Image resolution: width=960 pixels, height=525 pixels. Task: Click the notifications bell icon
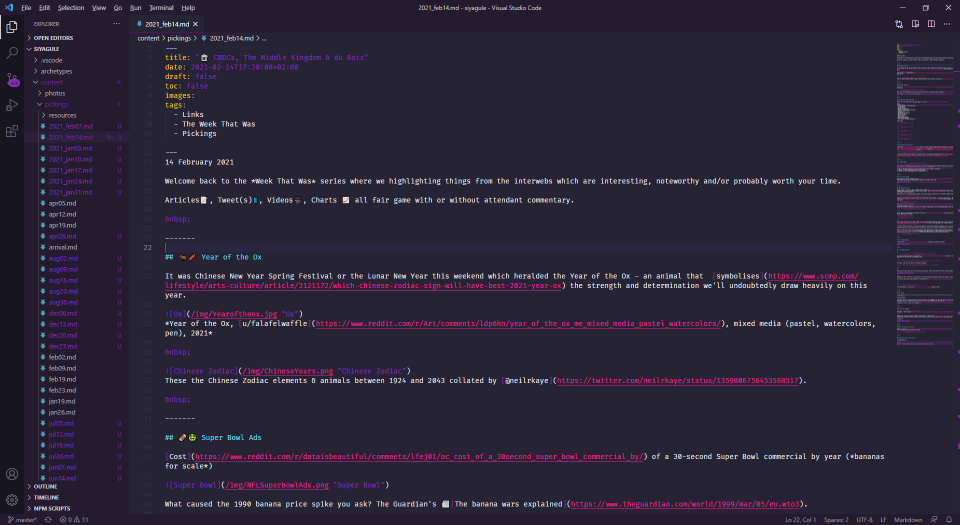[x=948, y=519]
